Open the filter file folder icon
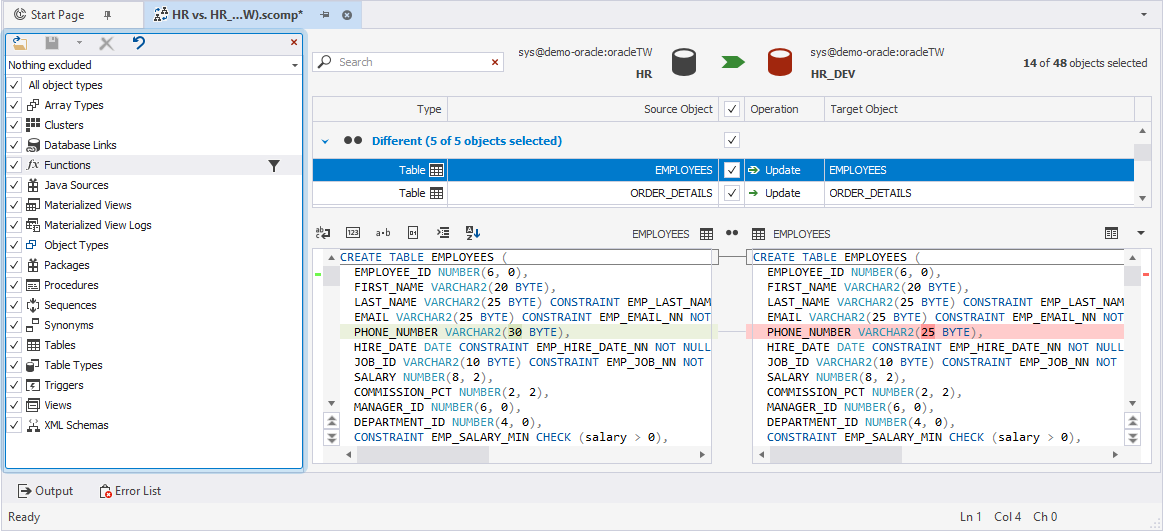Image resolution: width=1163 pixels, height=531 pixels. click(x=20, y=43)
